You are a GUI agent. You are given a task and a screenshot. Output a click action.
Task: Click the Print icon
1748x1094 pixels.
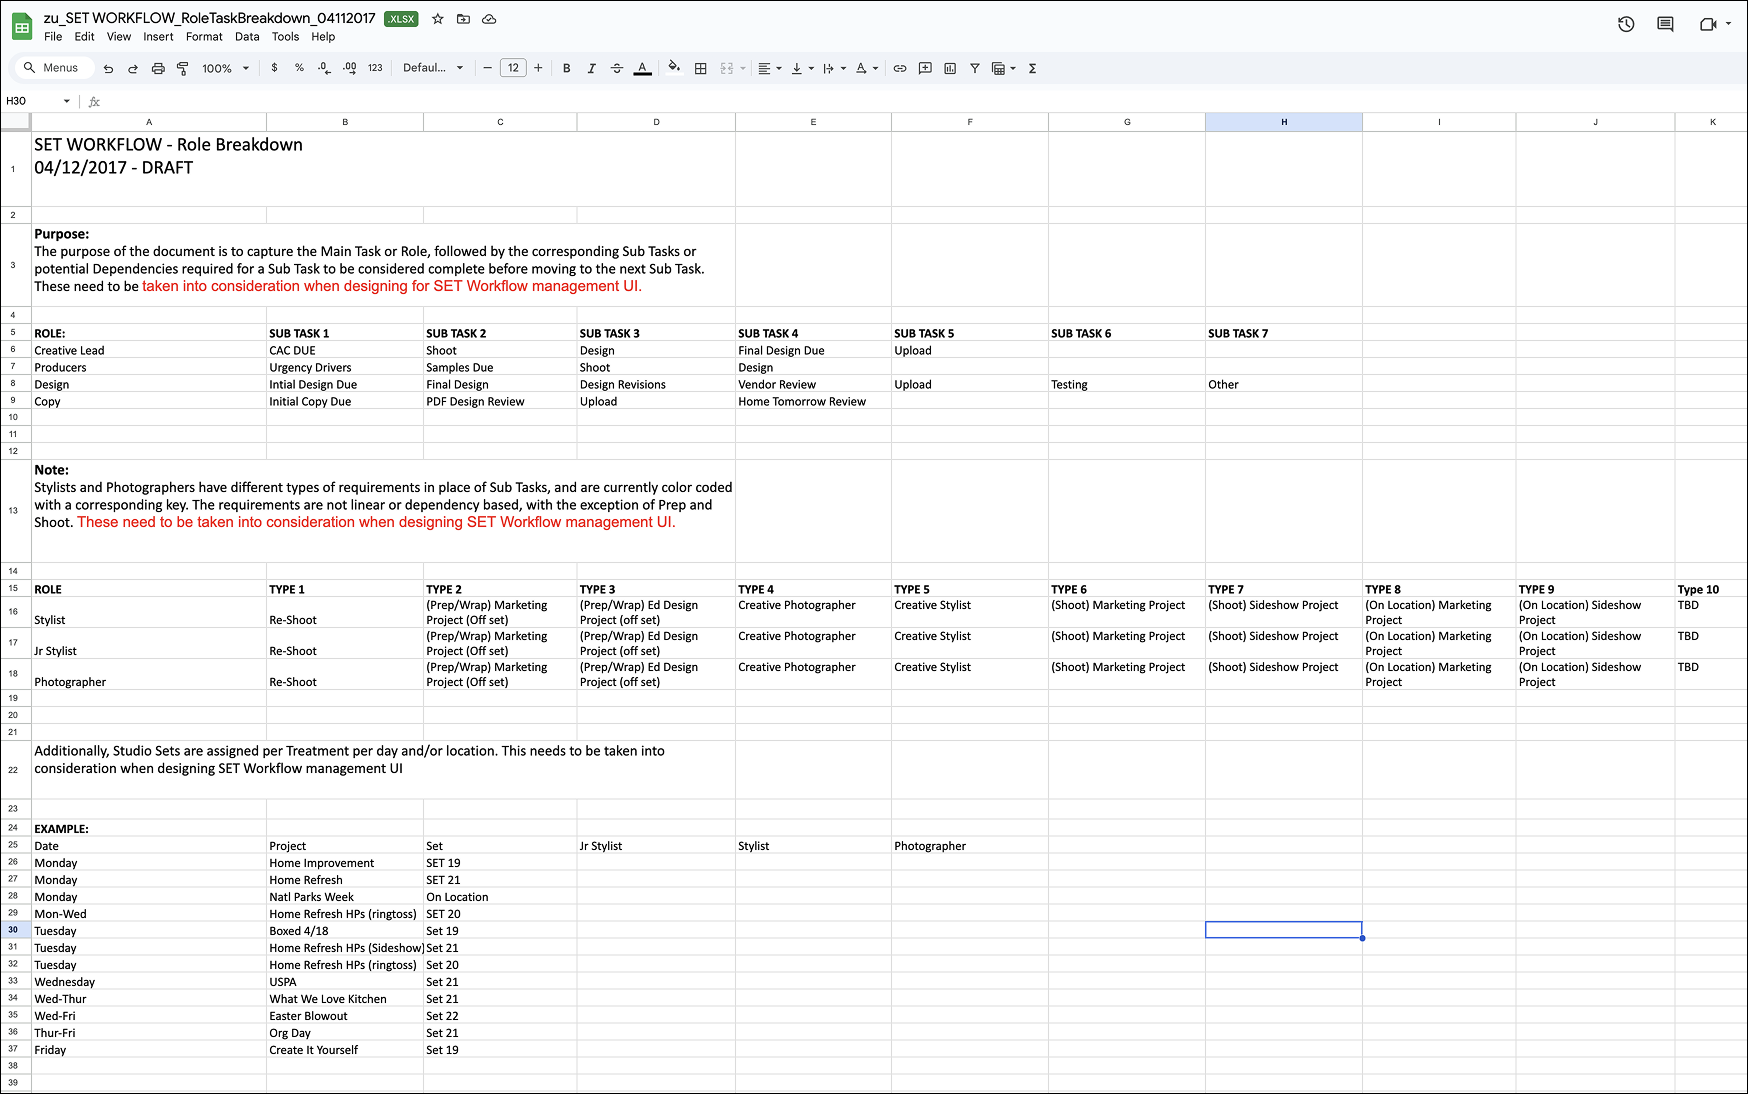(x=158, y=68)
